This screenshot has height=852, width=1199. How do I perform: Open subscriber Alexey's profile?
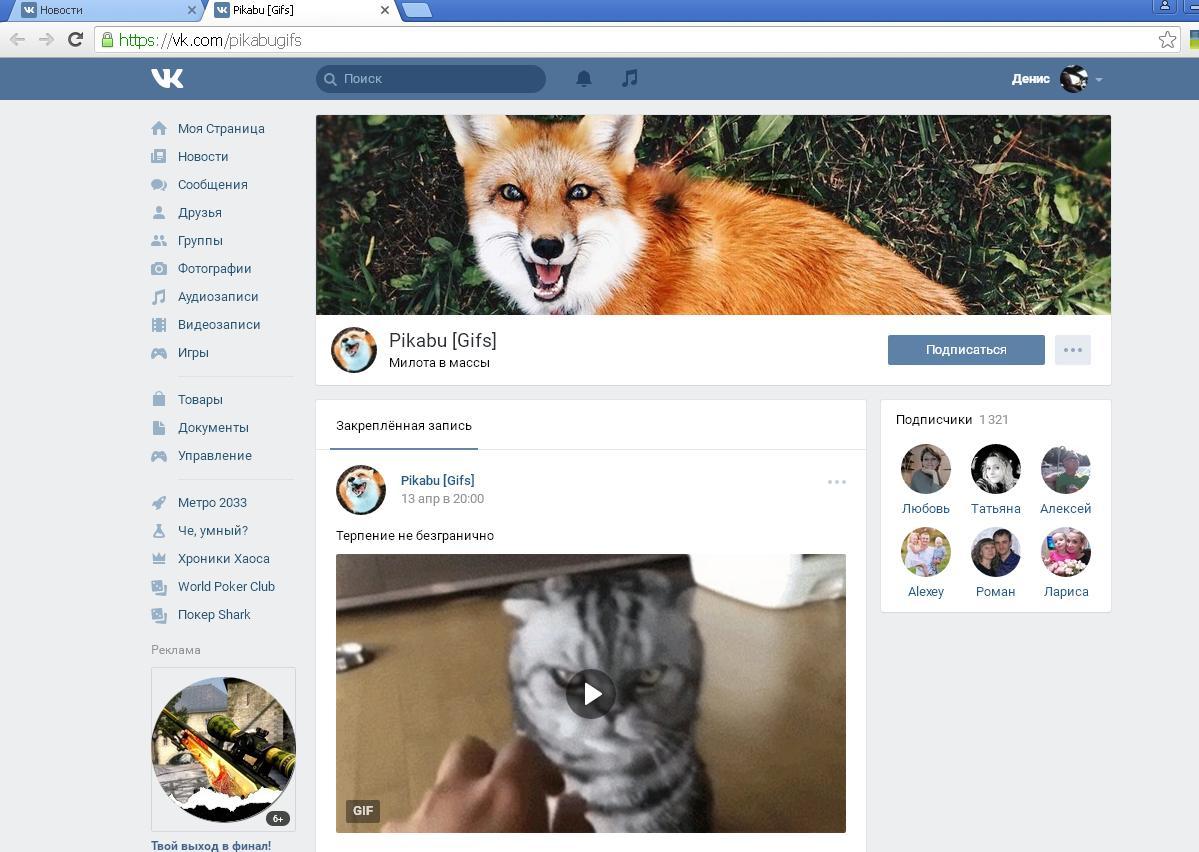click(x=925, y=551)
